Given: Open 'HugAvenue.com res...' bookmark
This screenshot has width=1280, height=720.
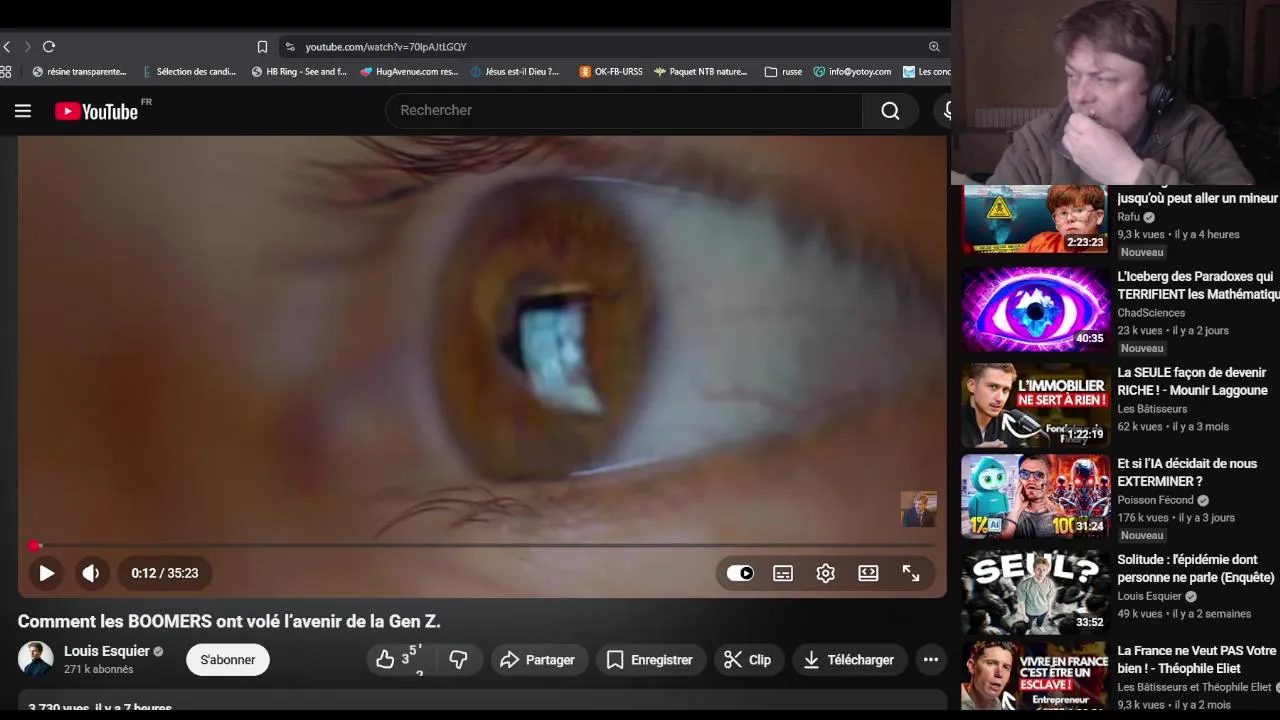Looking at the screenshot, I should (x=409, y=72).
